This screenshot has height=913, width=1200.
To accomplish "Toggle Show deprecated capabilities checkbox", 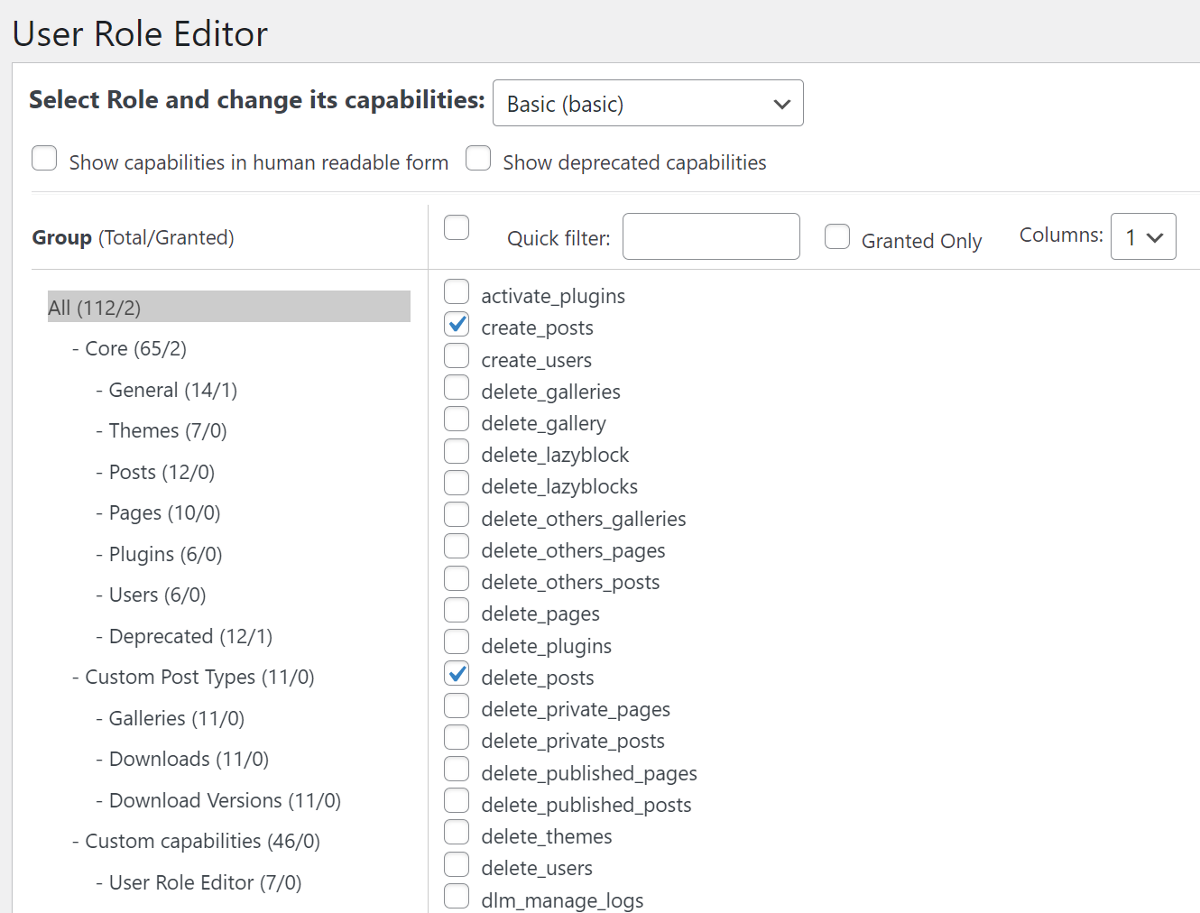I will [x=478, y=159].
